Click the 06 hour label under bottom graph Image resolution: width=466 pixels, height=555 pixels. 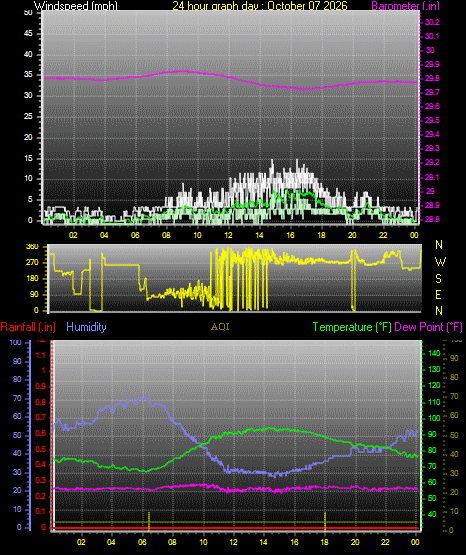[x=142, y=542]
